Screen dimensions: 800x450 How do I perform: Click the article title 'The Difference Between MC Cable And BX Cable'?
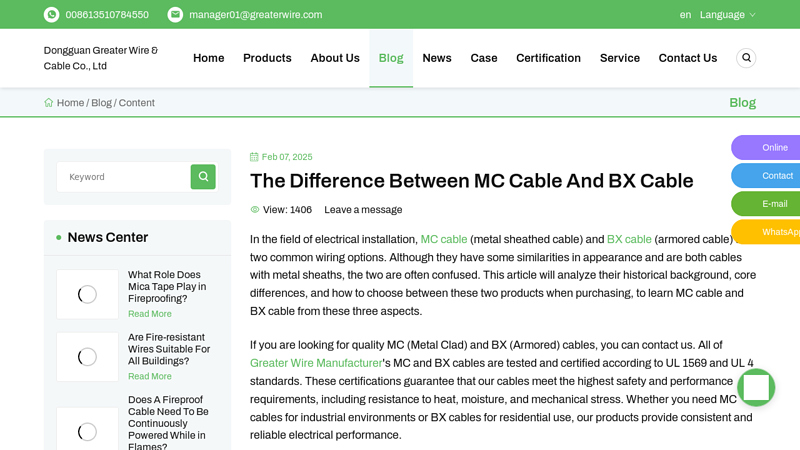[471, 181]
